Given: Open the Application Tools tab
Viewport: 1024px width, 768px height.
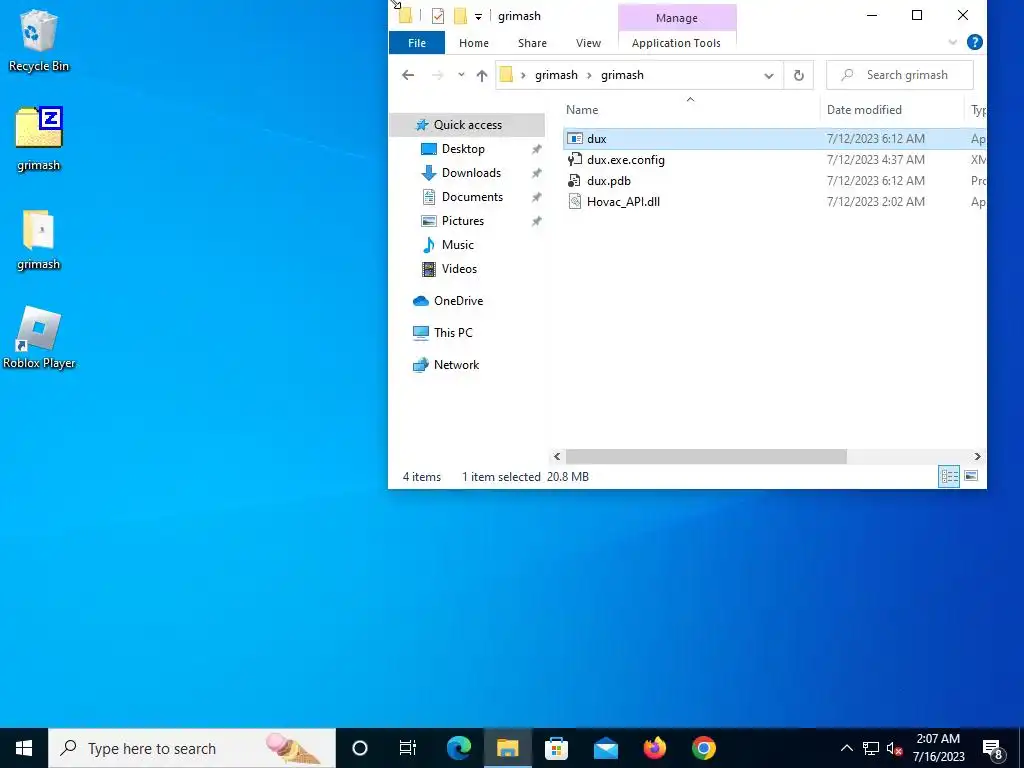Looking at the screenshot, I should click(676, 43).
